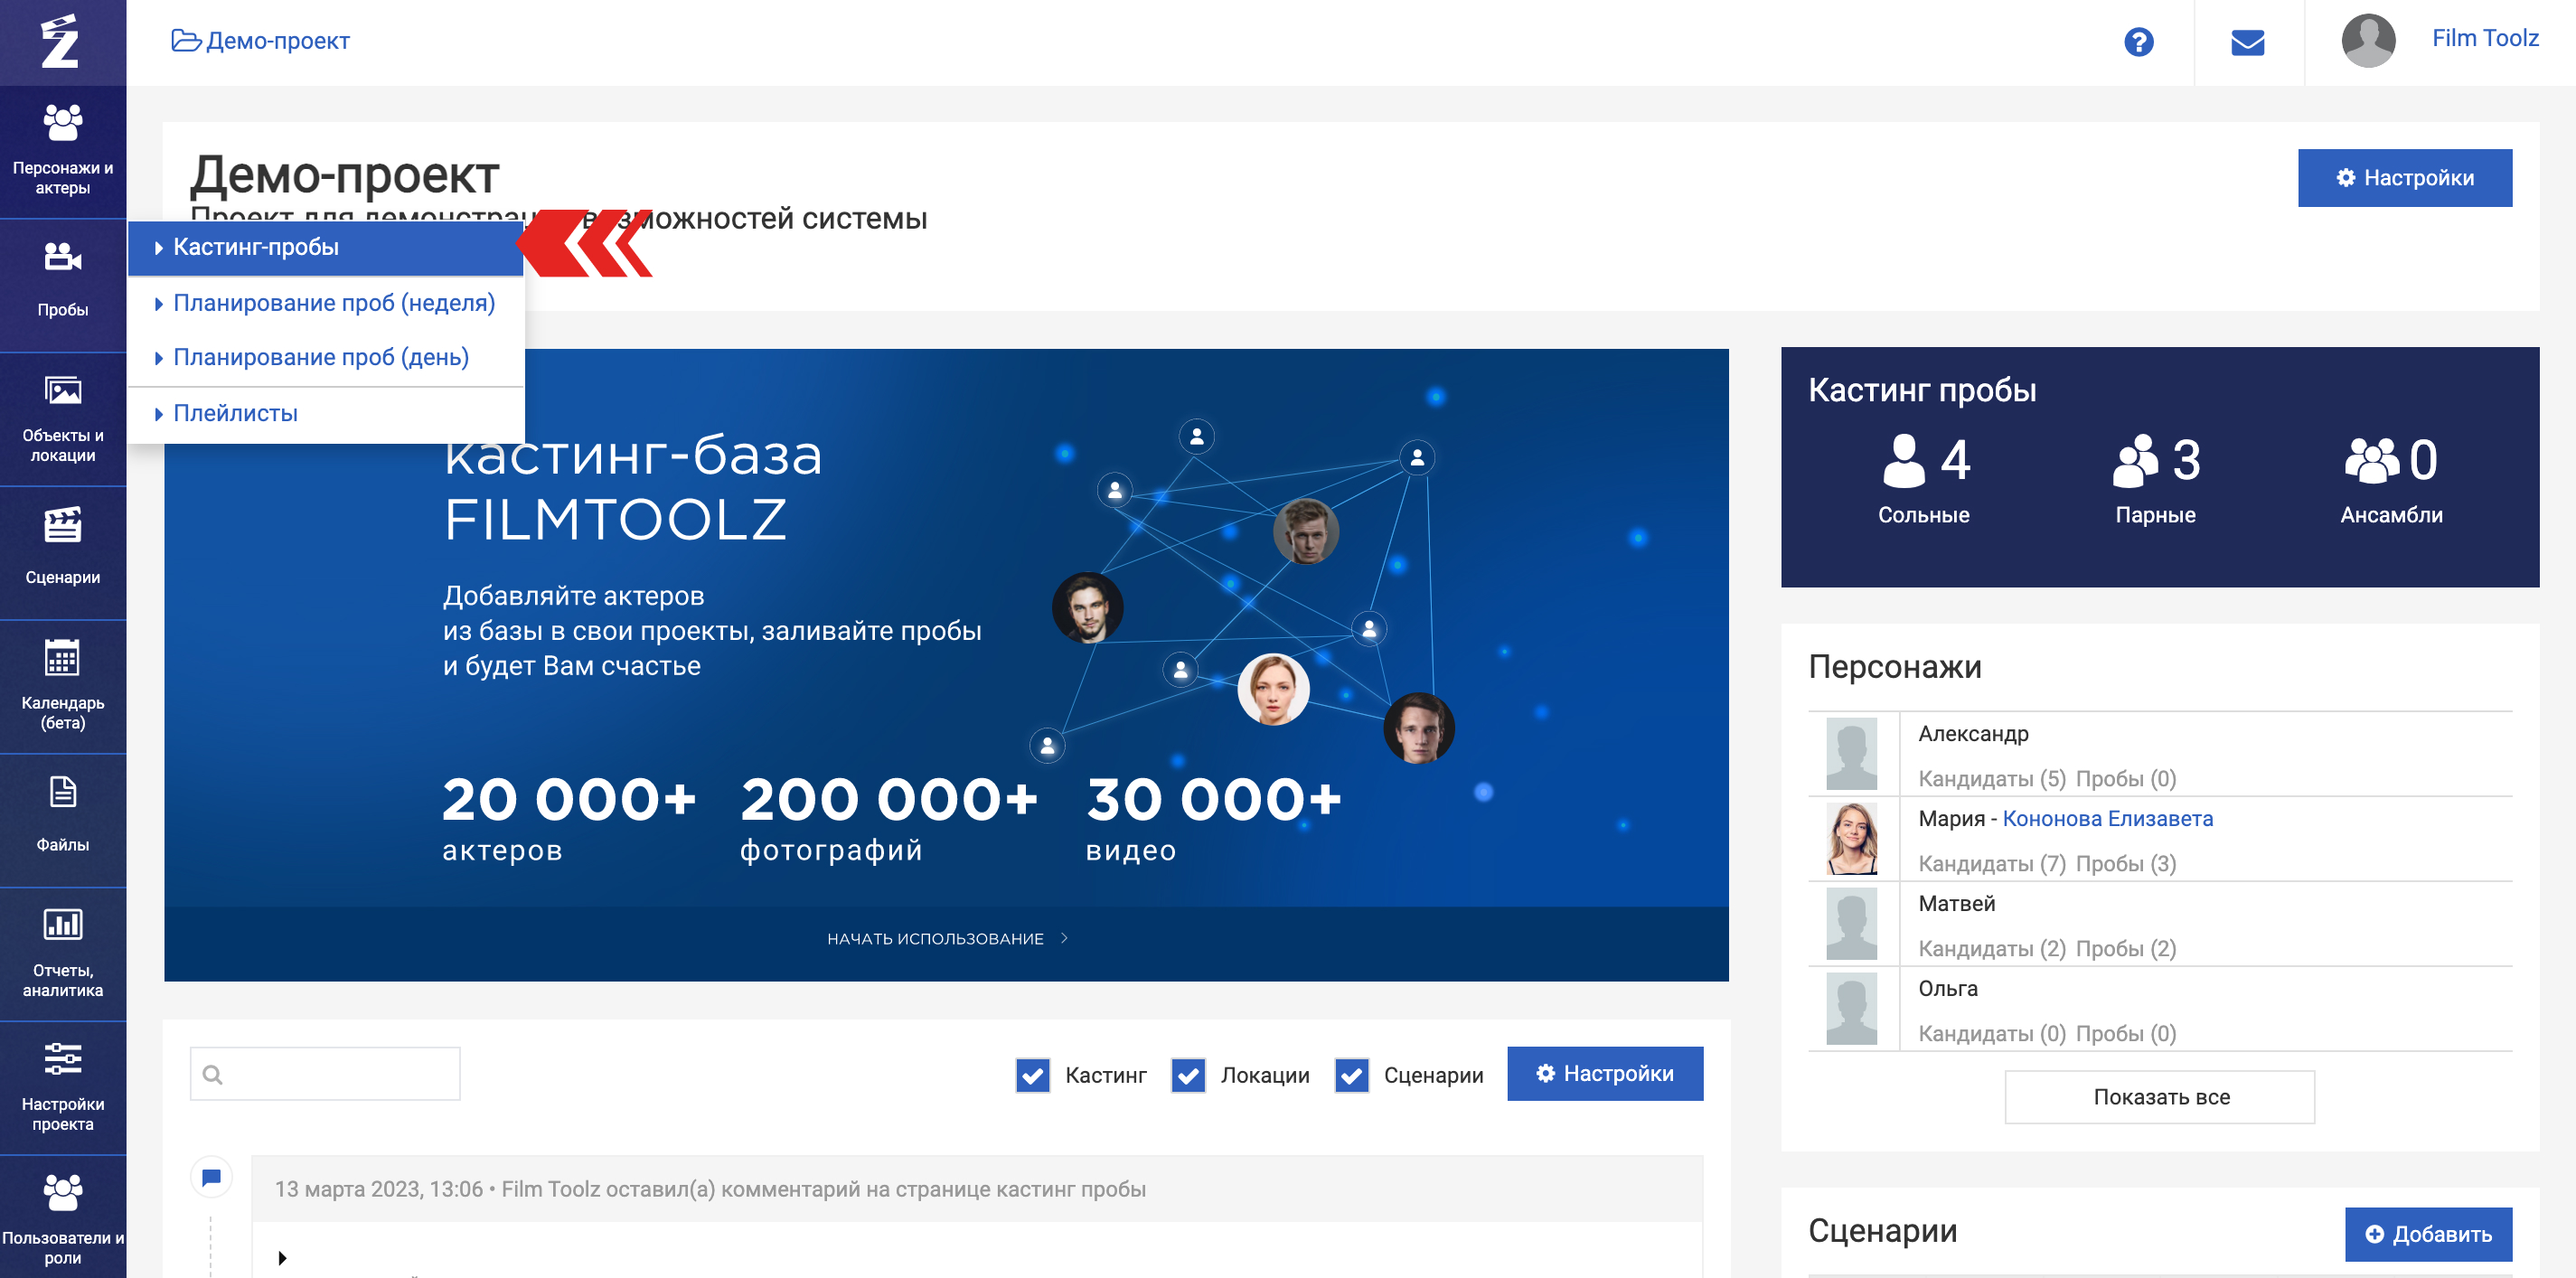Click the top Настройки project button

pyautogui.click(x=2404, y=178)
